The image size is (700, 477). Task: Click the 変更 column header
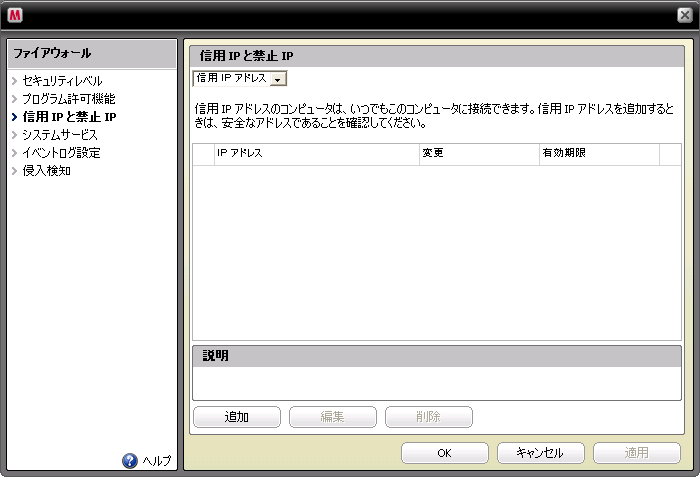(x=478, y=154)
